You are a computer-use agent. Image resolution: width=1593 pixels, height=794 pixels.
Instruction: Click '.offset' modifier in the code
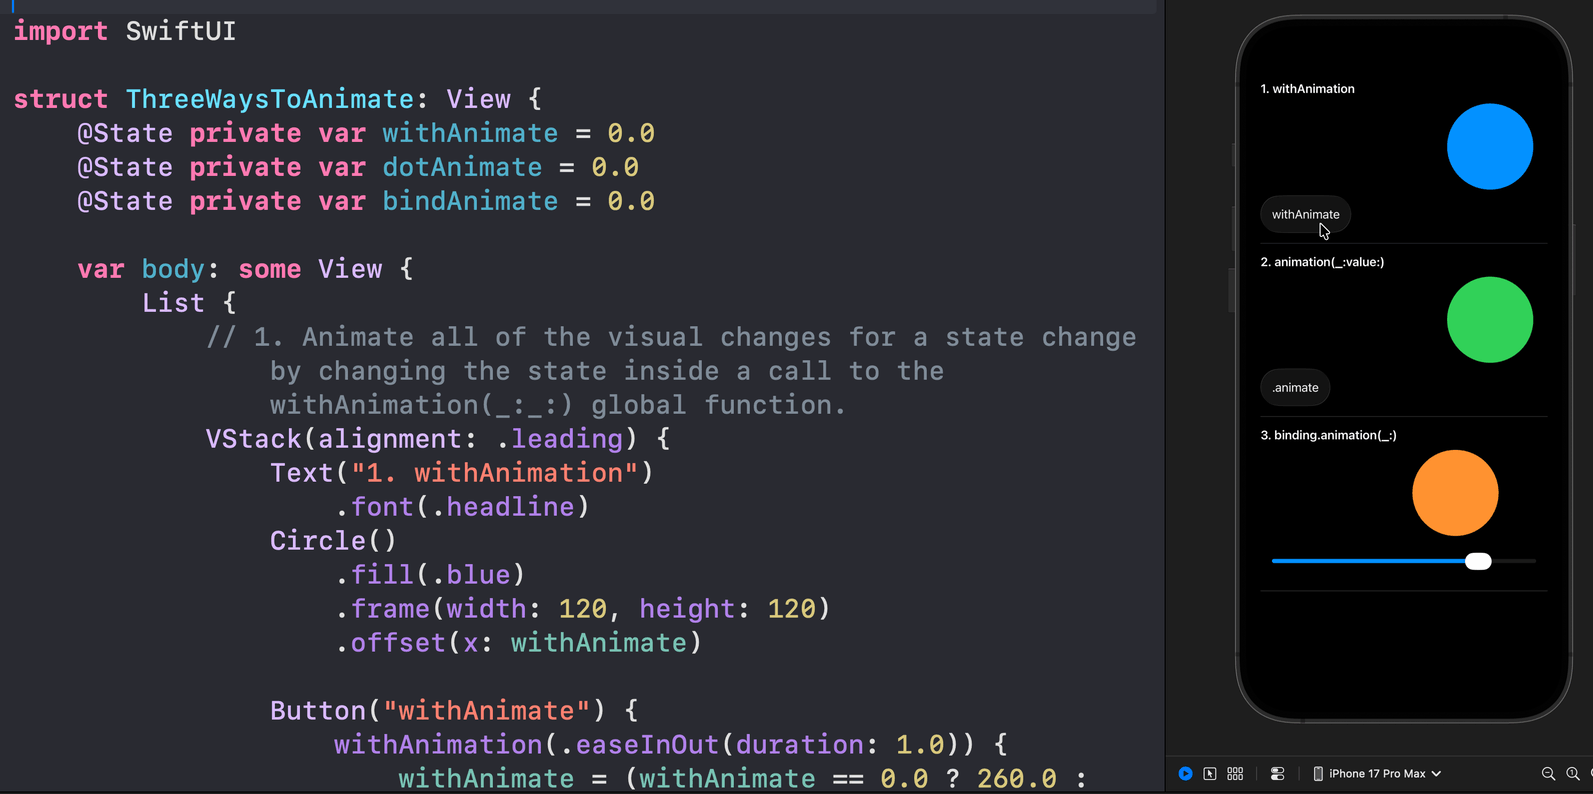tap(390, 643)
